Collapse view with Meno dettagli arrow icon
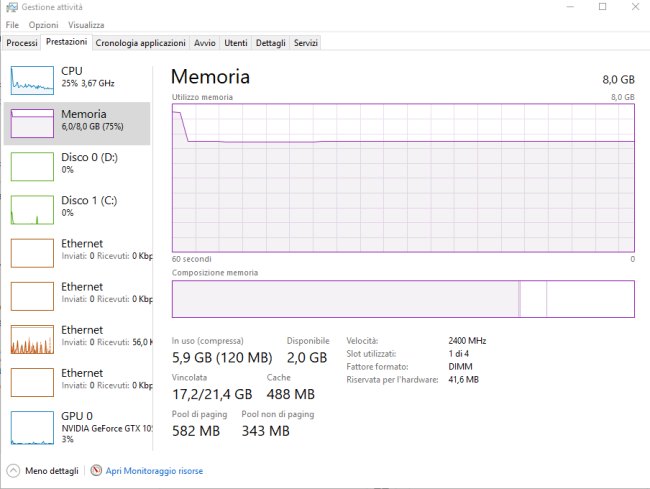 (13, 471)
